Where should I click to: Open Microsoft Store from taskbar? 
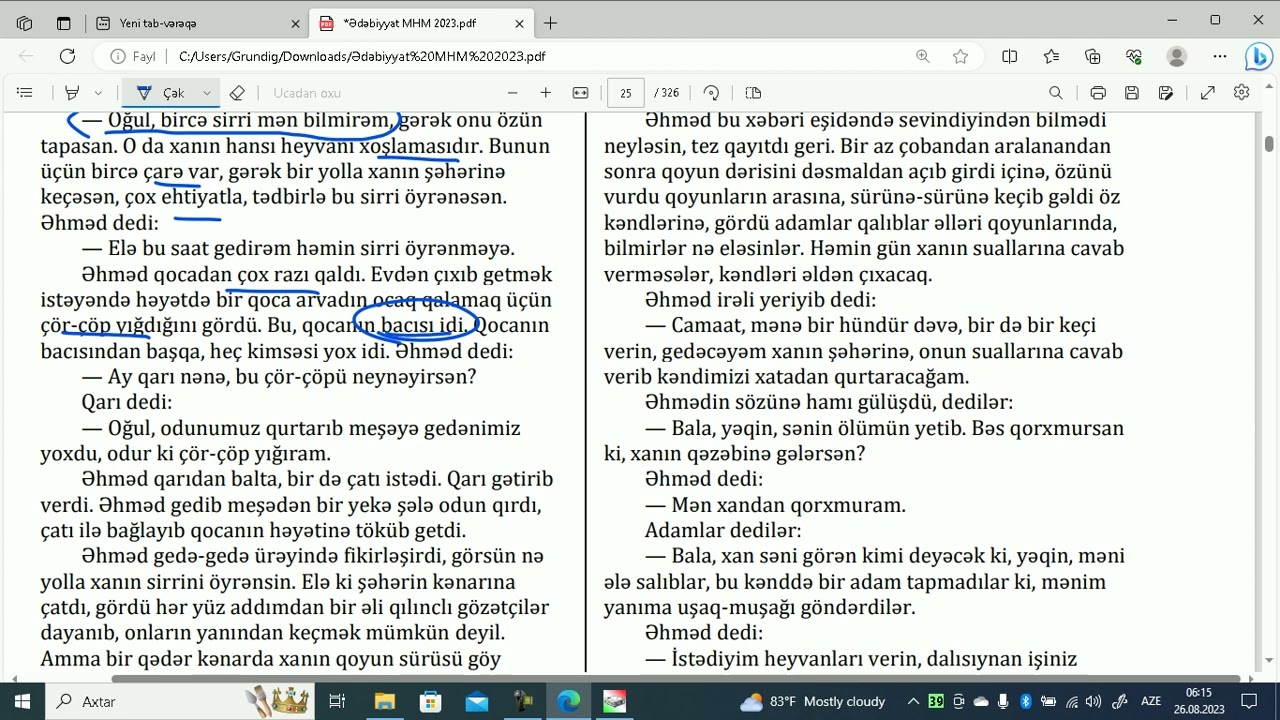[430, 701]
